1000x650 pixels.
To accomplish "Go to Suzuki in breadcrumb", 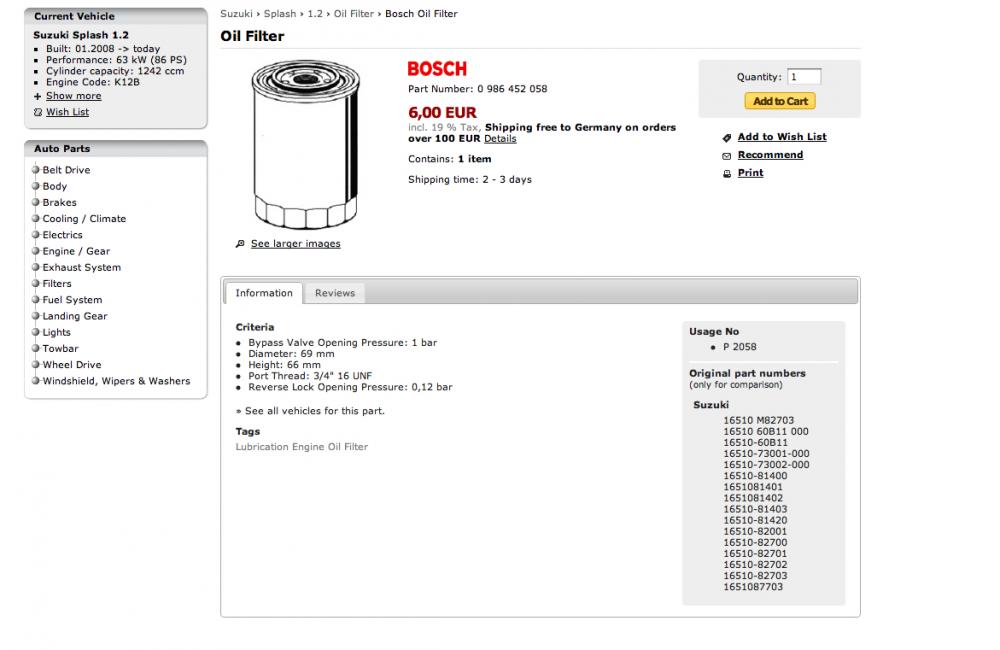I will 237,13.
